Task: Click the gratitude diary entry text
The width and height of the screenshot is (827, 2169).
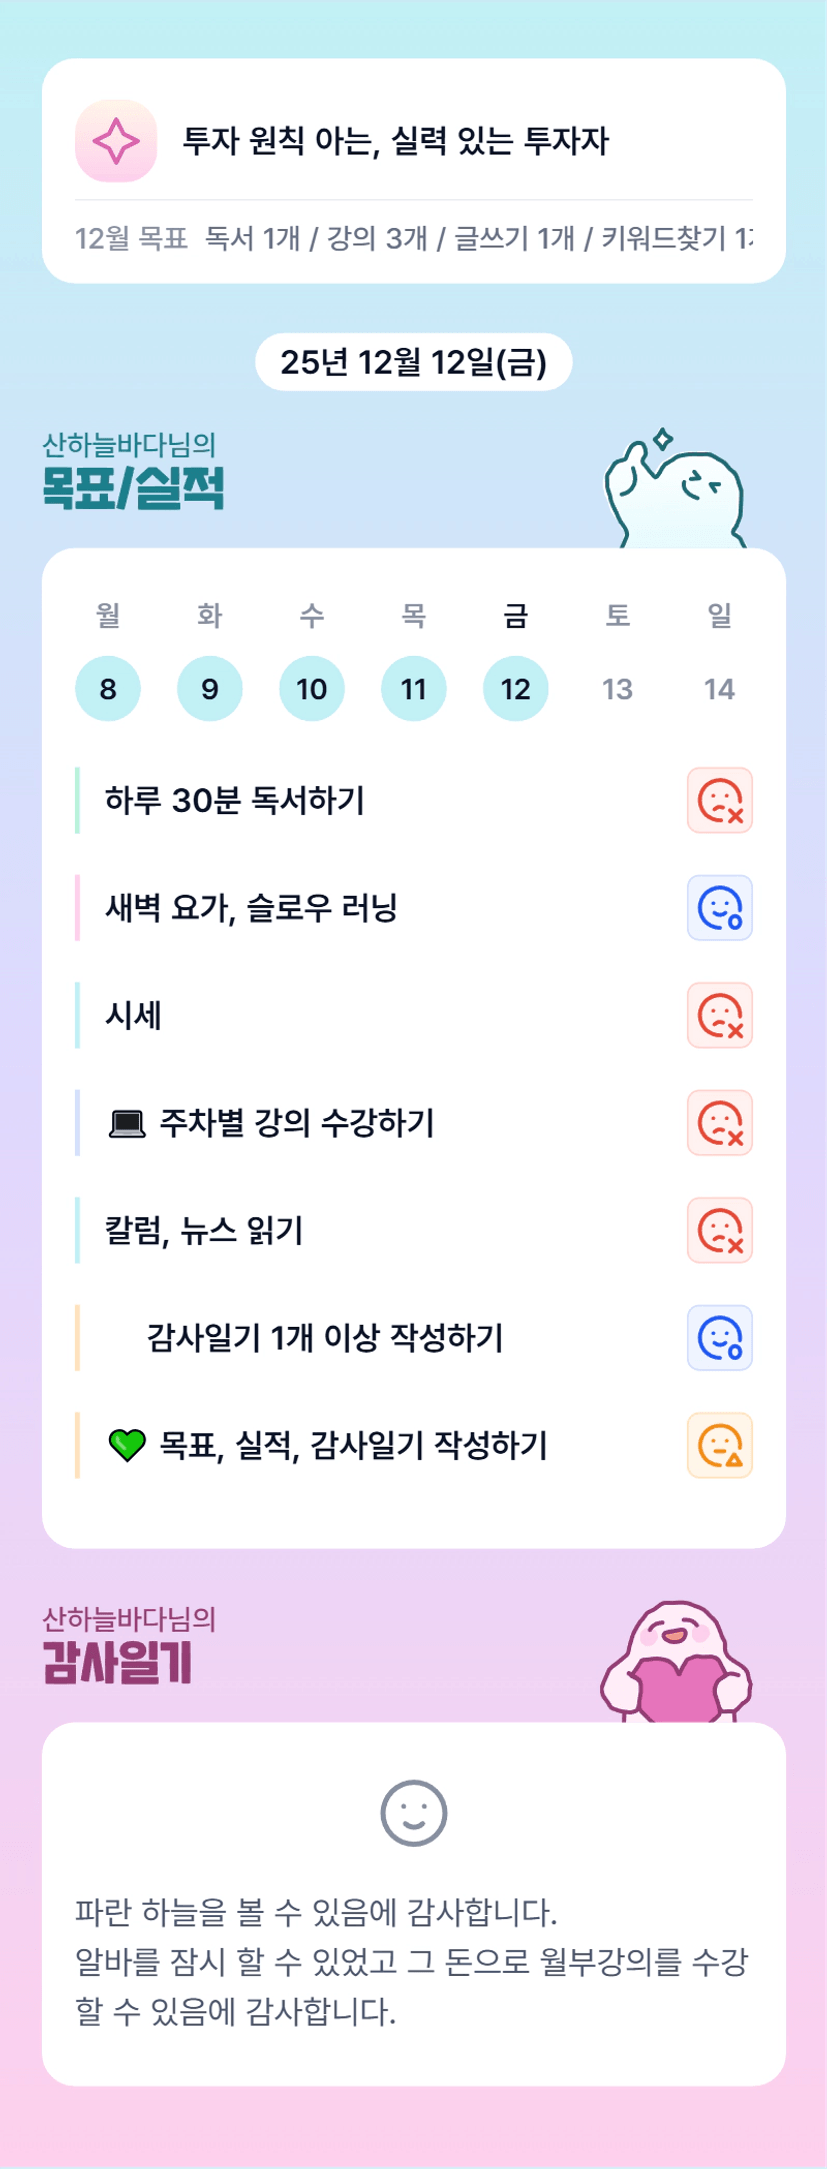Action: (x=411, y=1961)
